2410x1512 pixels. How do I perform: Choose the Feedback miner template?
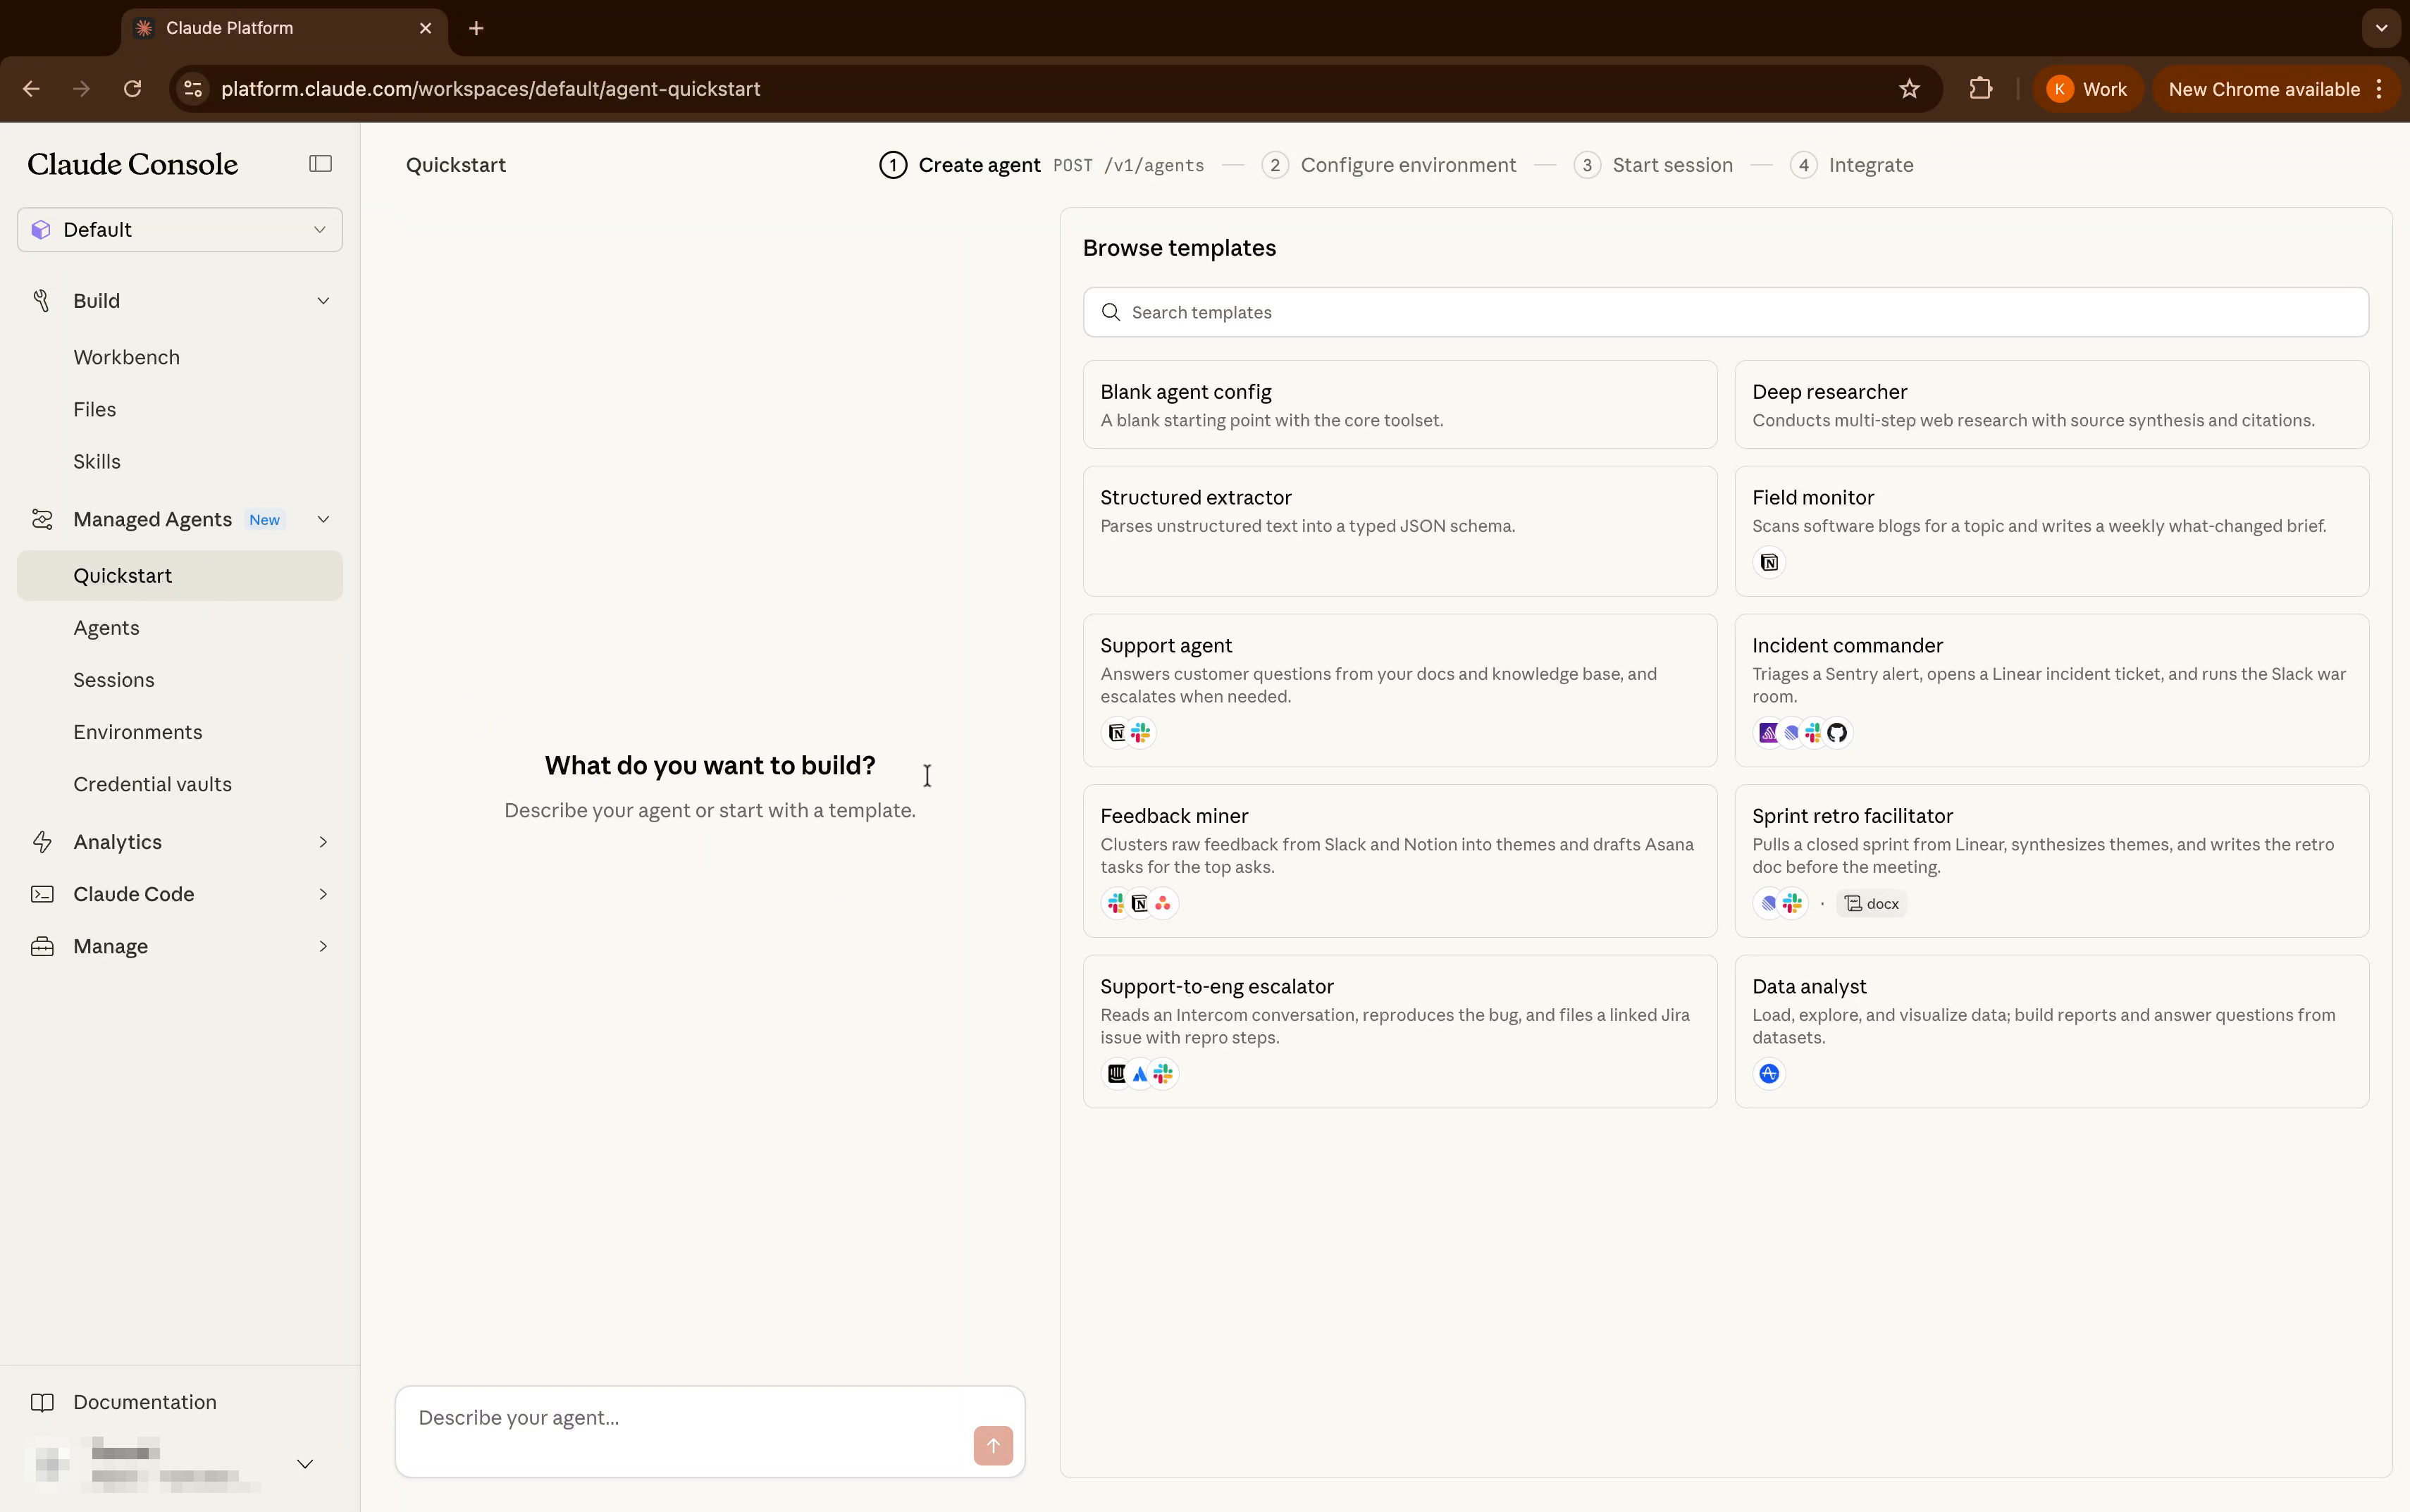click(x=1400, y=861)
